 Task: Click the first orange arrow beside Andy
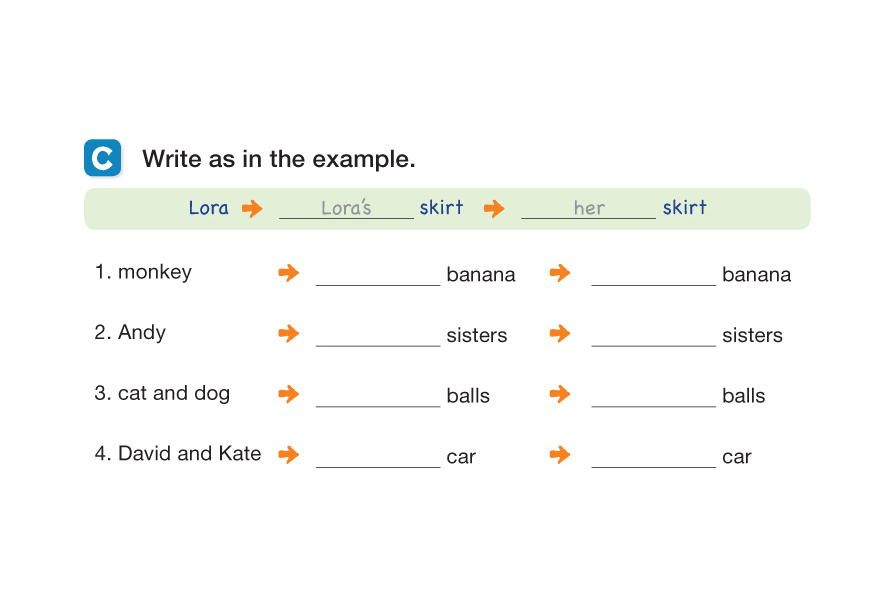click(289, 333)
